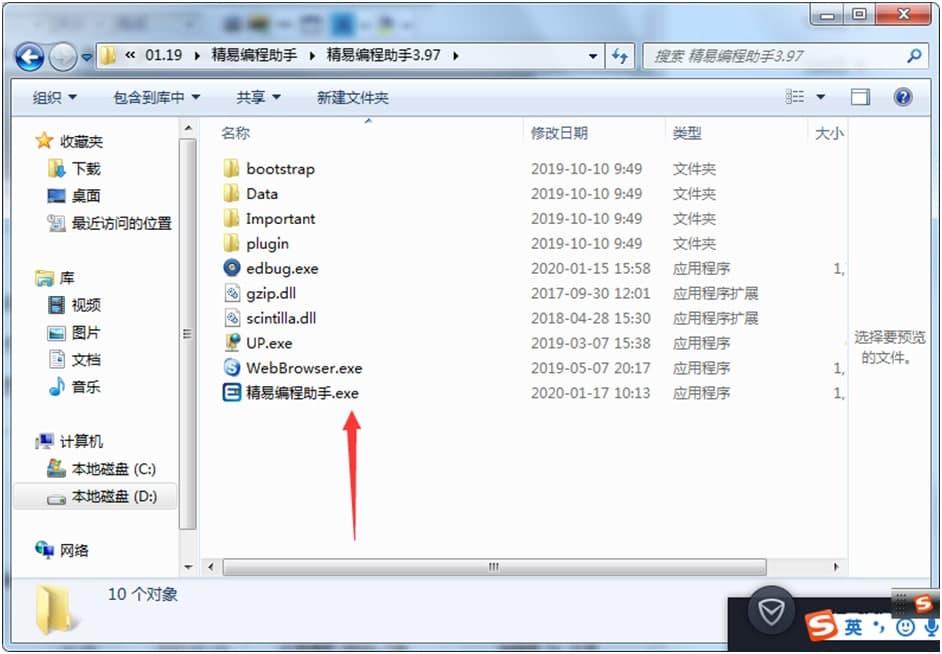Sort by 名称 column header
This screenshot has height=654, width=942.
point(235,133)
